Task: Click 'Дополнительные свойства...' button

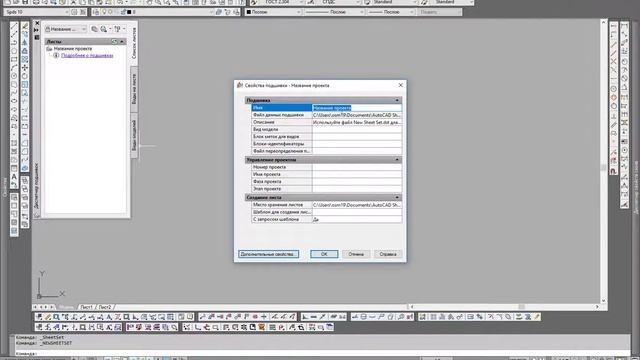Action: coord(268,254)
